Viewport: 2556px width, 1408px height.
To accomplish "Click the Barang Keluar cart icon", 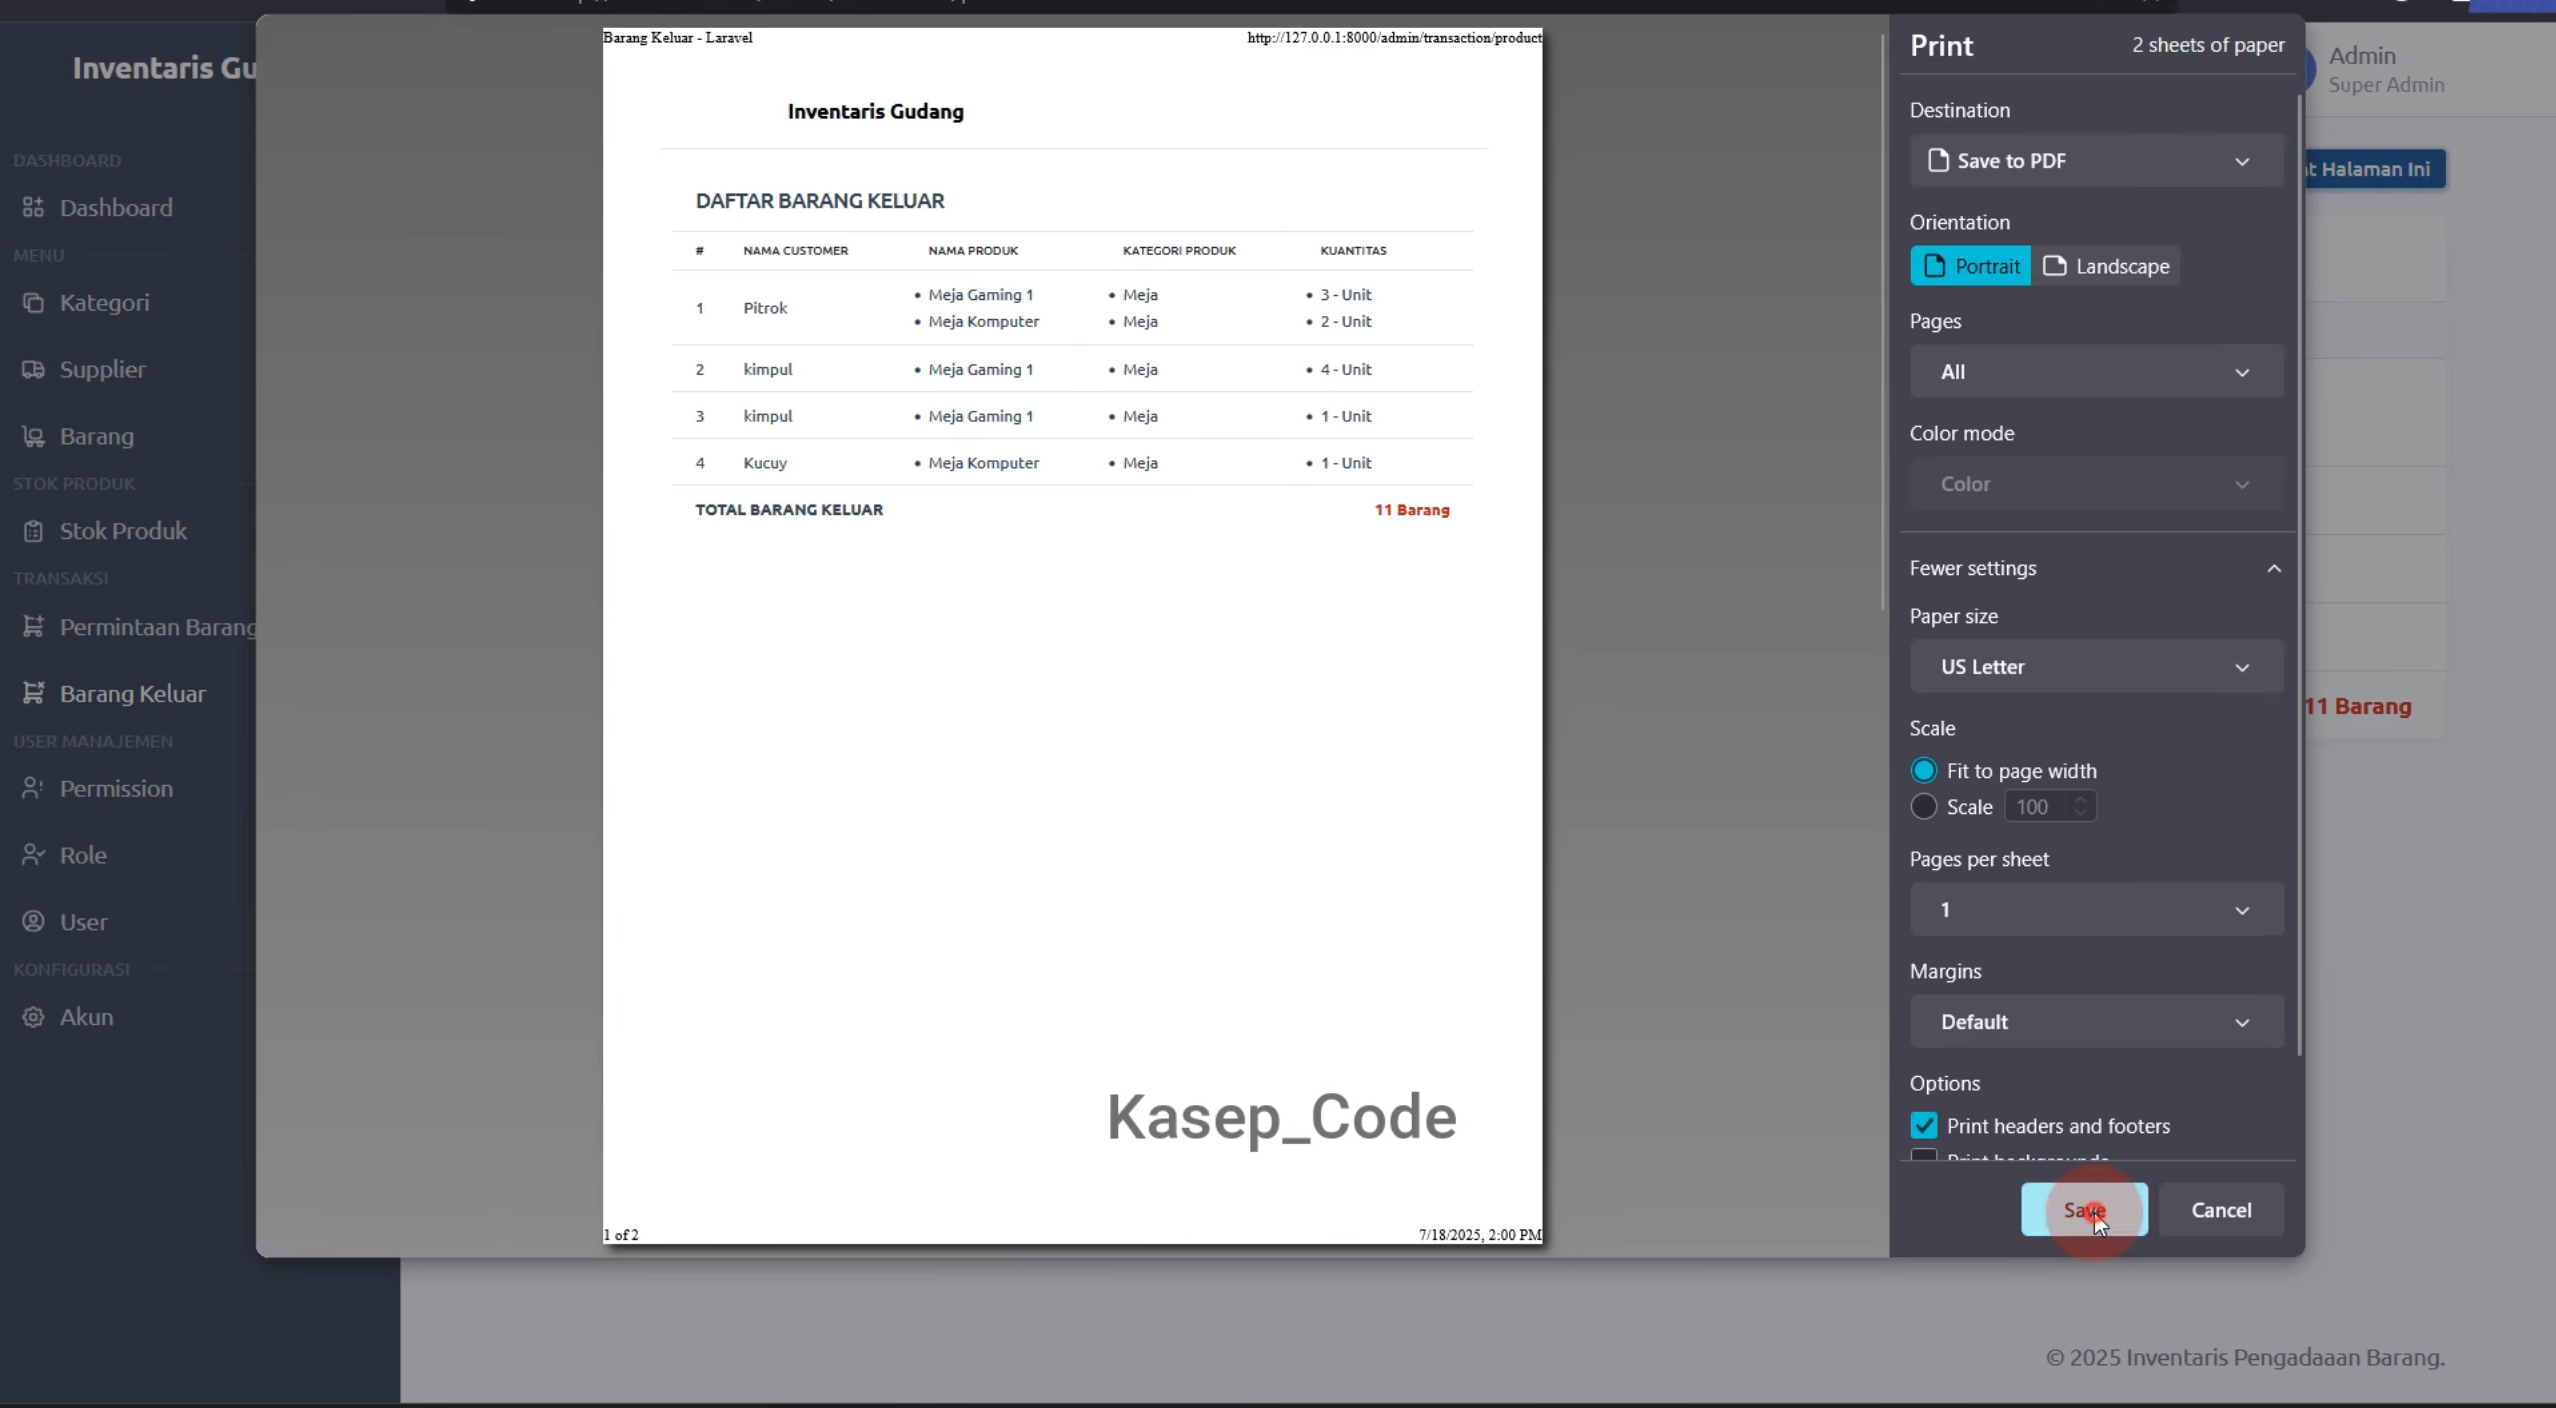I will 33,693.
